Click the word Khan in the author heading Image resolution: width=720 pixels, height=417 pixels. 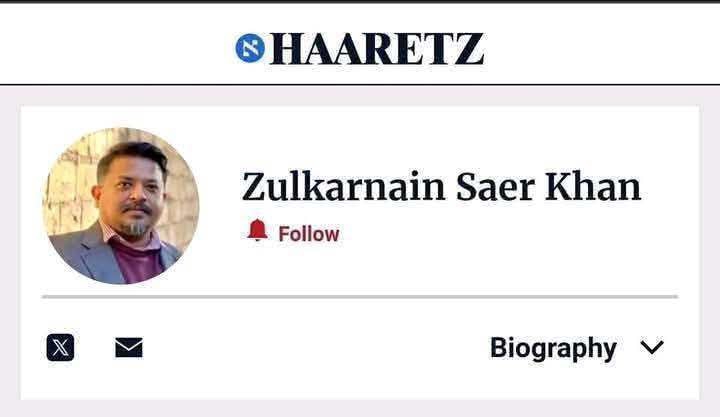593,186
